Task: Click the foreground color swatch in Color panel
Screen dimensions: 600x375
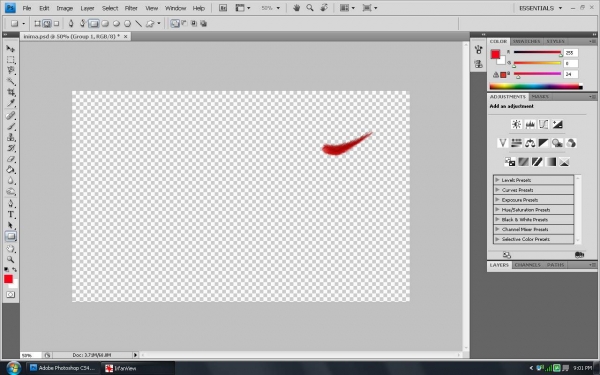Action: coord(496,54)
